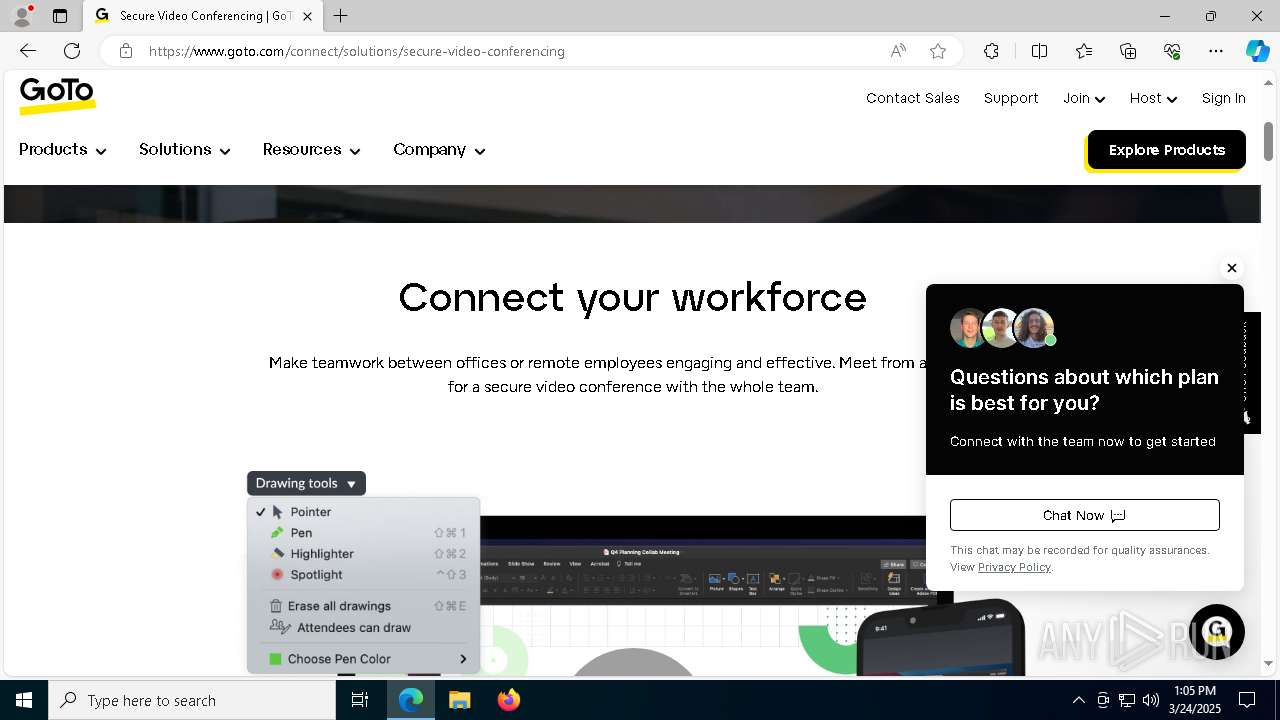Screen dimensions: 1280x720
Task: Open browser Extensions menu
Action: (991, 51)
